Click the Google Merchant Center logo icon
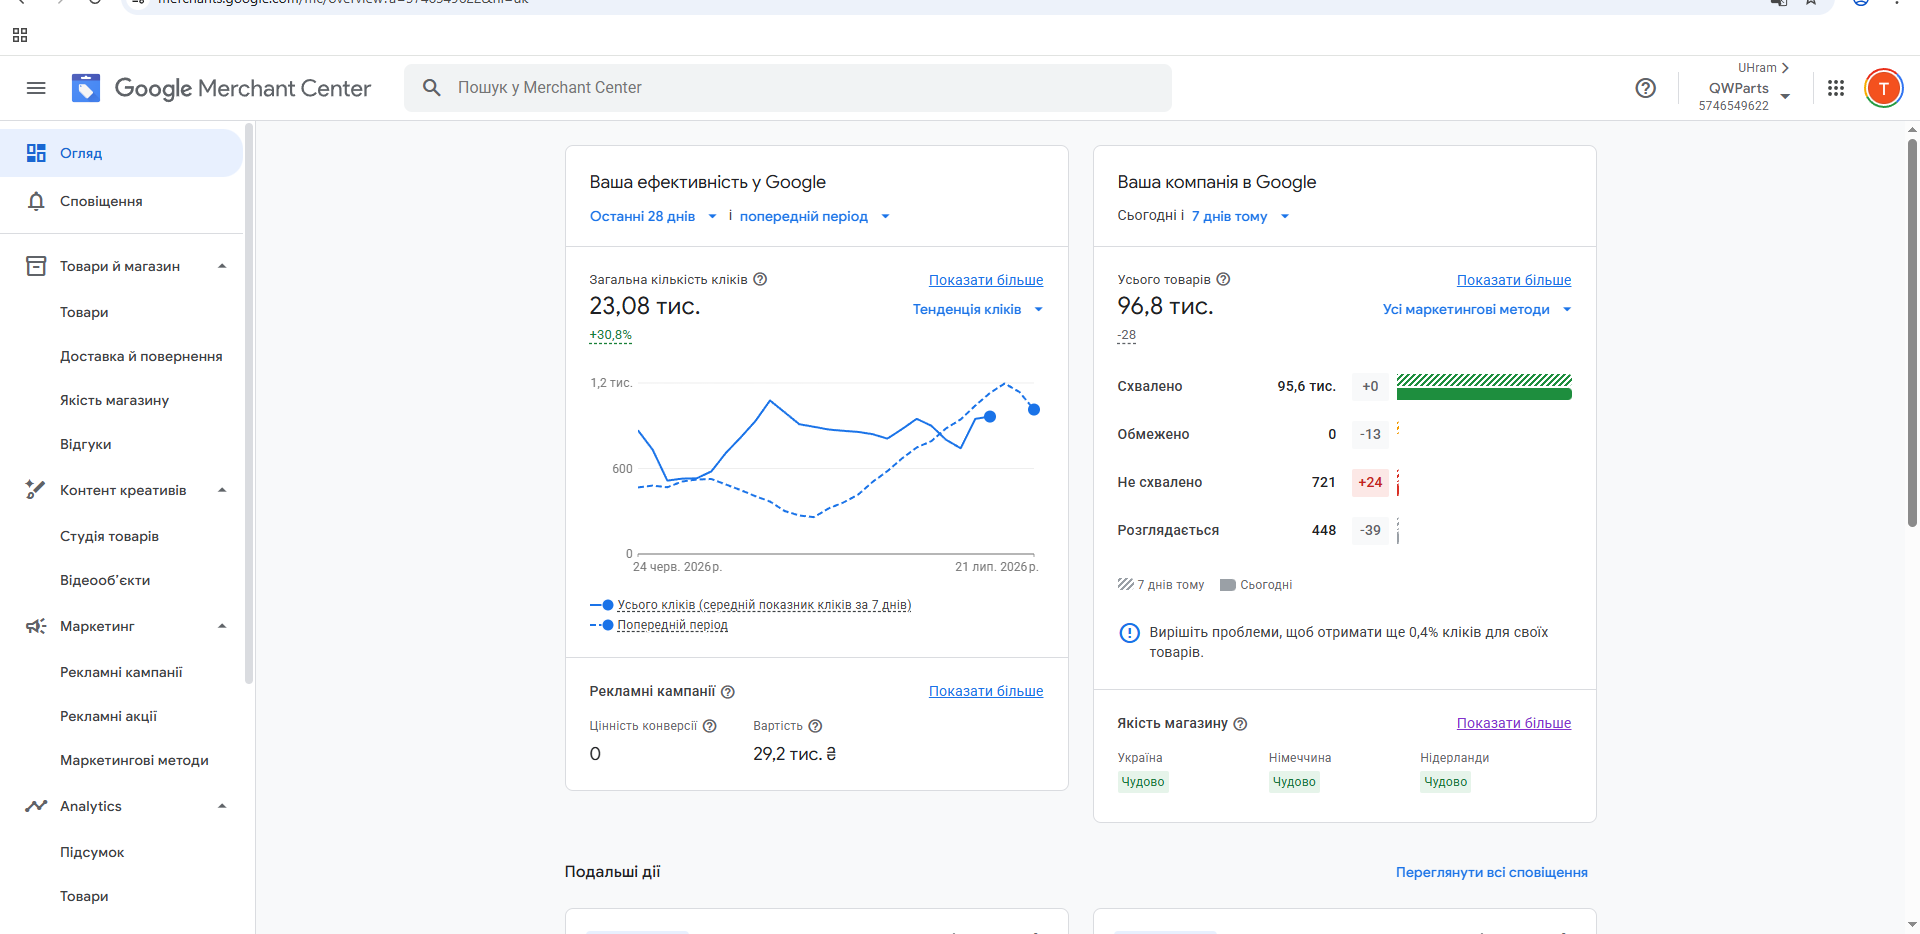This screenshot has width=1920, height=934. (x=86, y=88)
